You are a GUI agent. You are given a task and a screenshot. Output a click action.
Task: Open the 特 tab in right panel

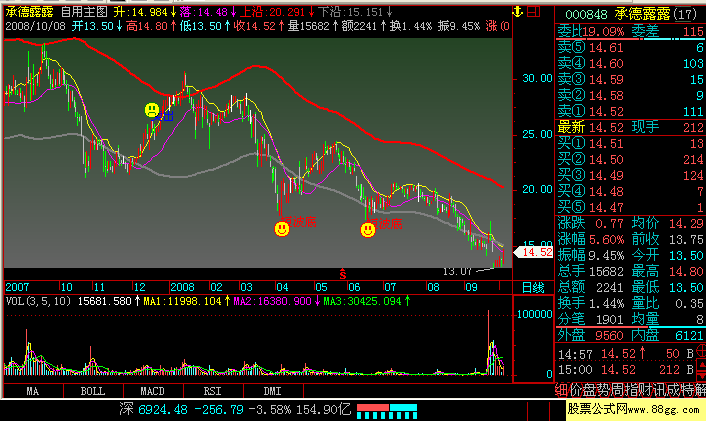click(x=688, y=390)
